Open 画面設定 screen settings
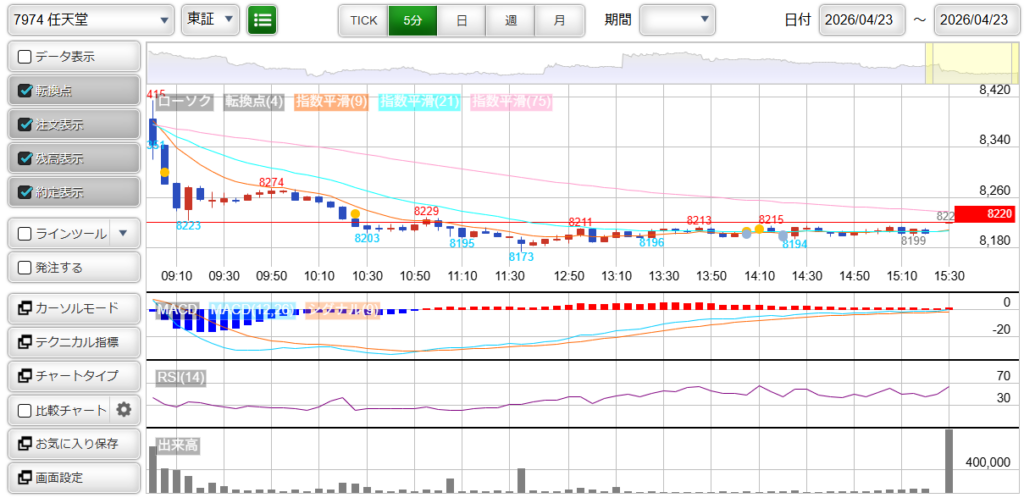Image resolution: width=1024 pixels, height=498 pixels. (x=72, y=477)
